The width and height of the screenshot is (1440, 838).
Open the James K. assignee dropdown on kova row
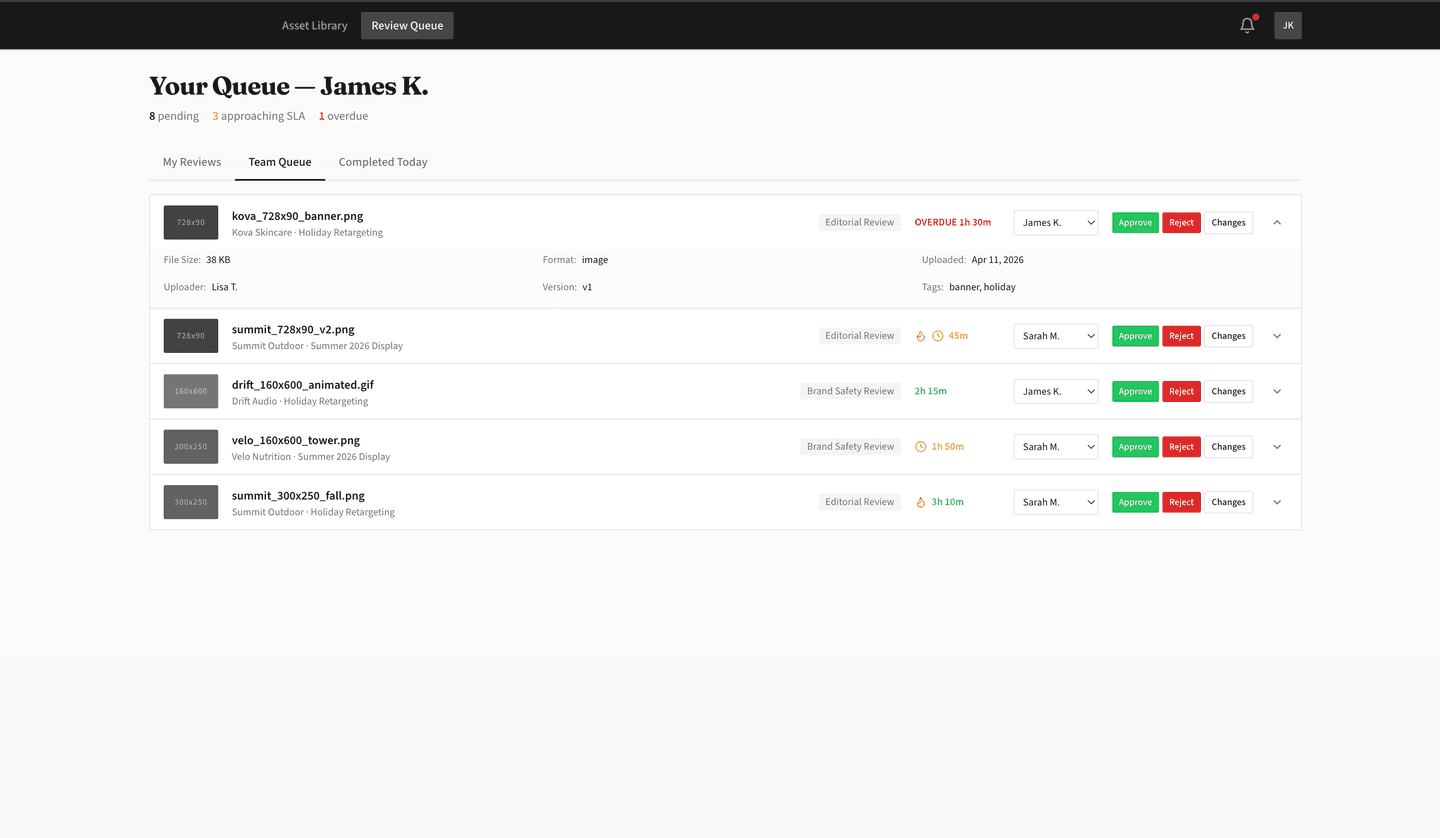coord(1055,222)
